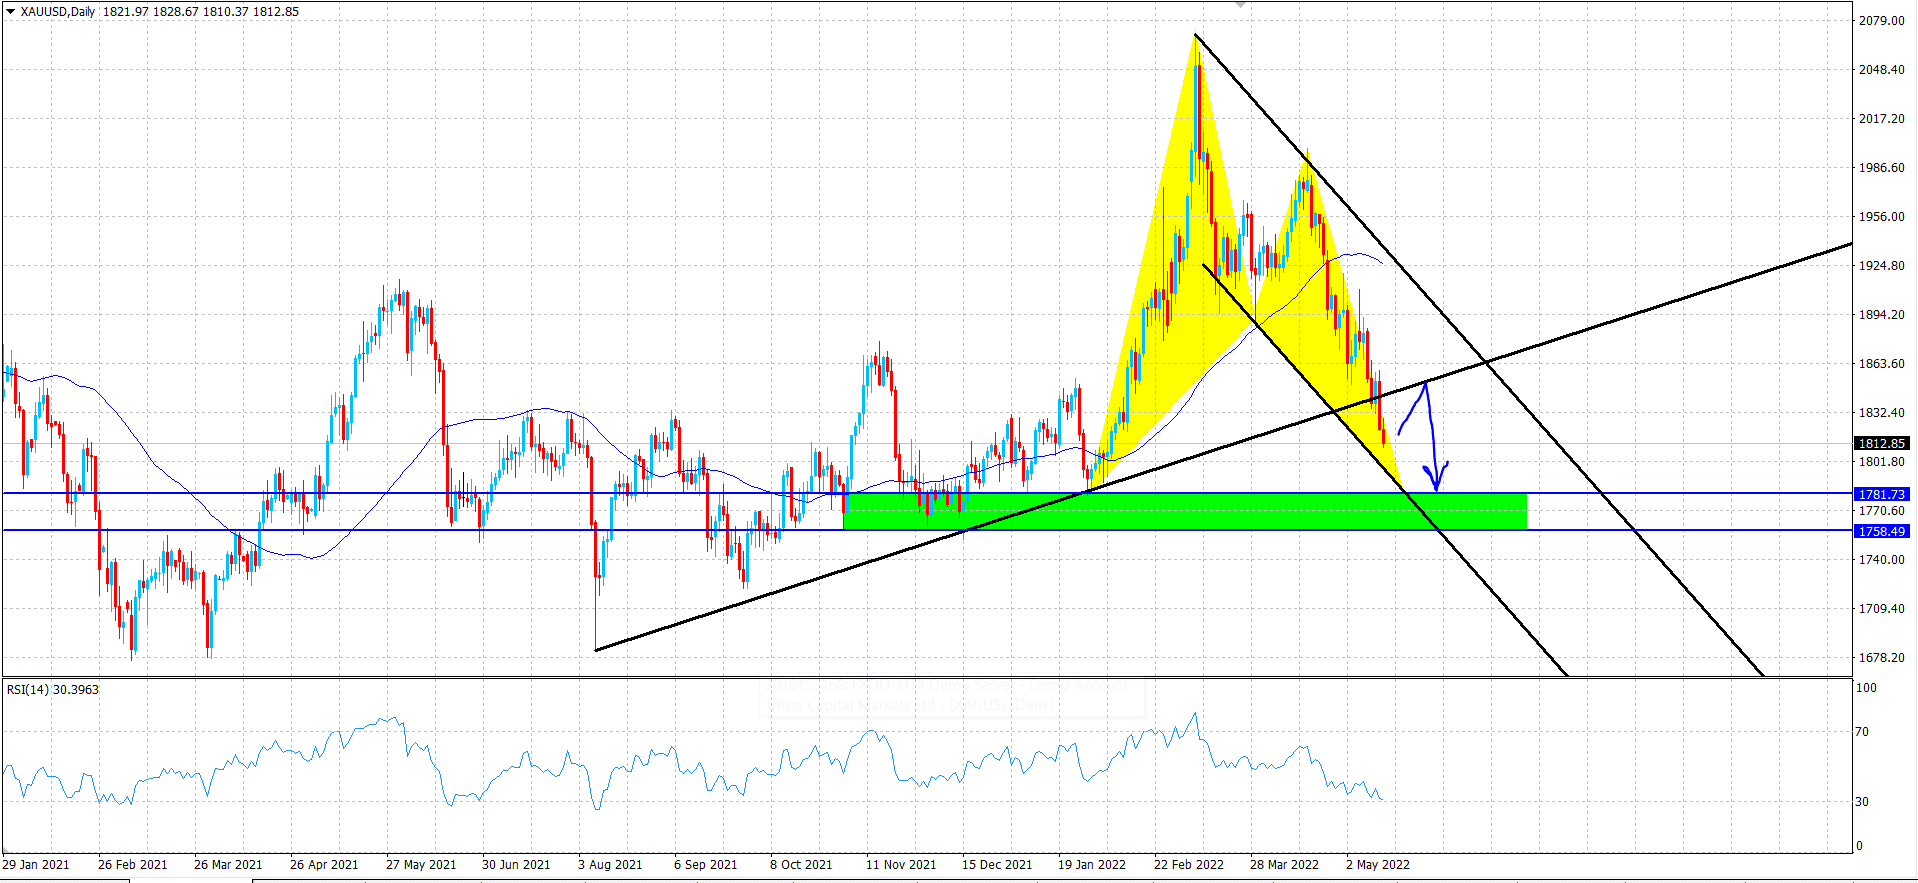Select the upper descending channel line
This screenshot has width=1918, height=883.
tap(1480, 357)
